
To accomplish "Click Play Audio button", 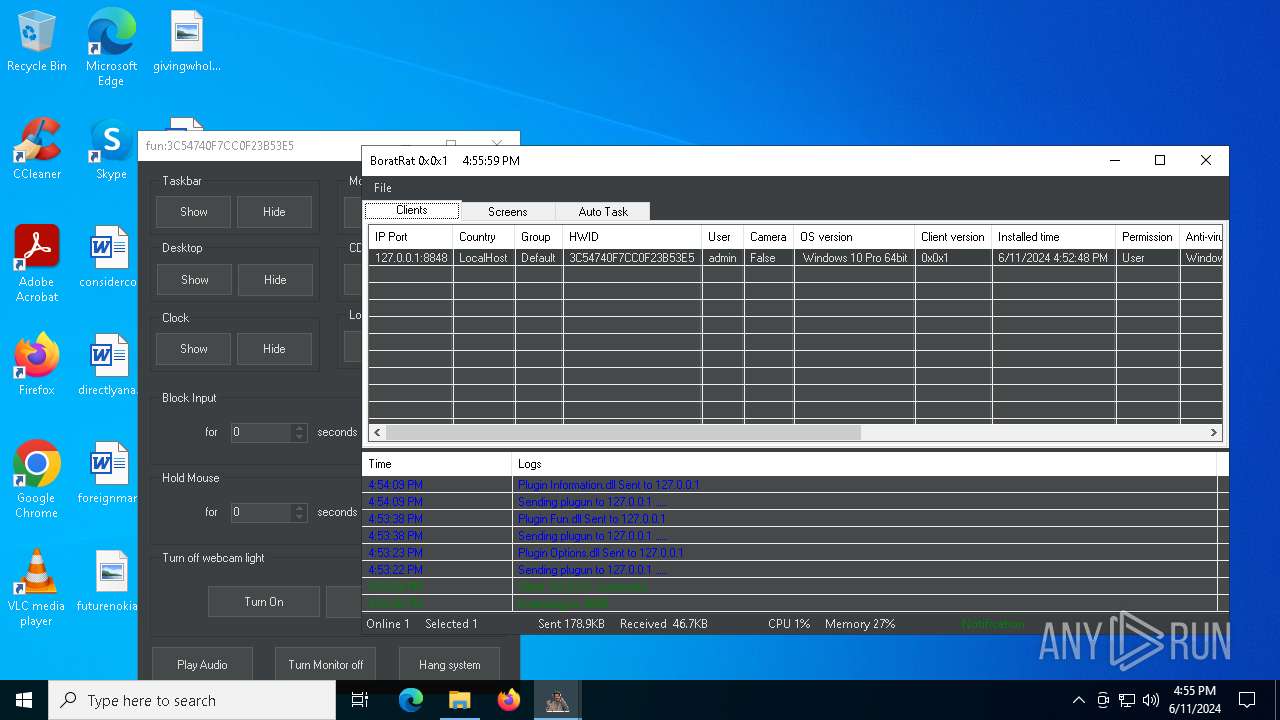I will pyautogui.click(x=202, y=665).
